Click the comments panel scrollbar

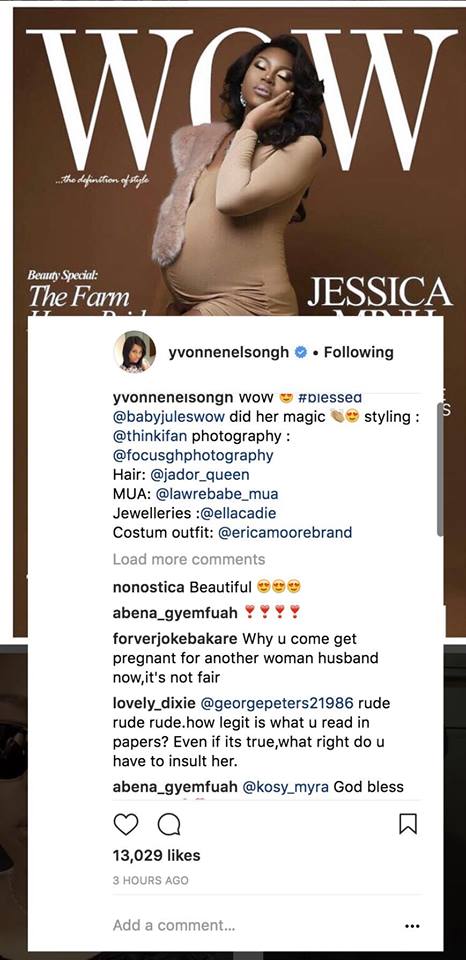click(439, 470)
